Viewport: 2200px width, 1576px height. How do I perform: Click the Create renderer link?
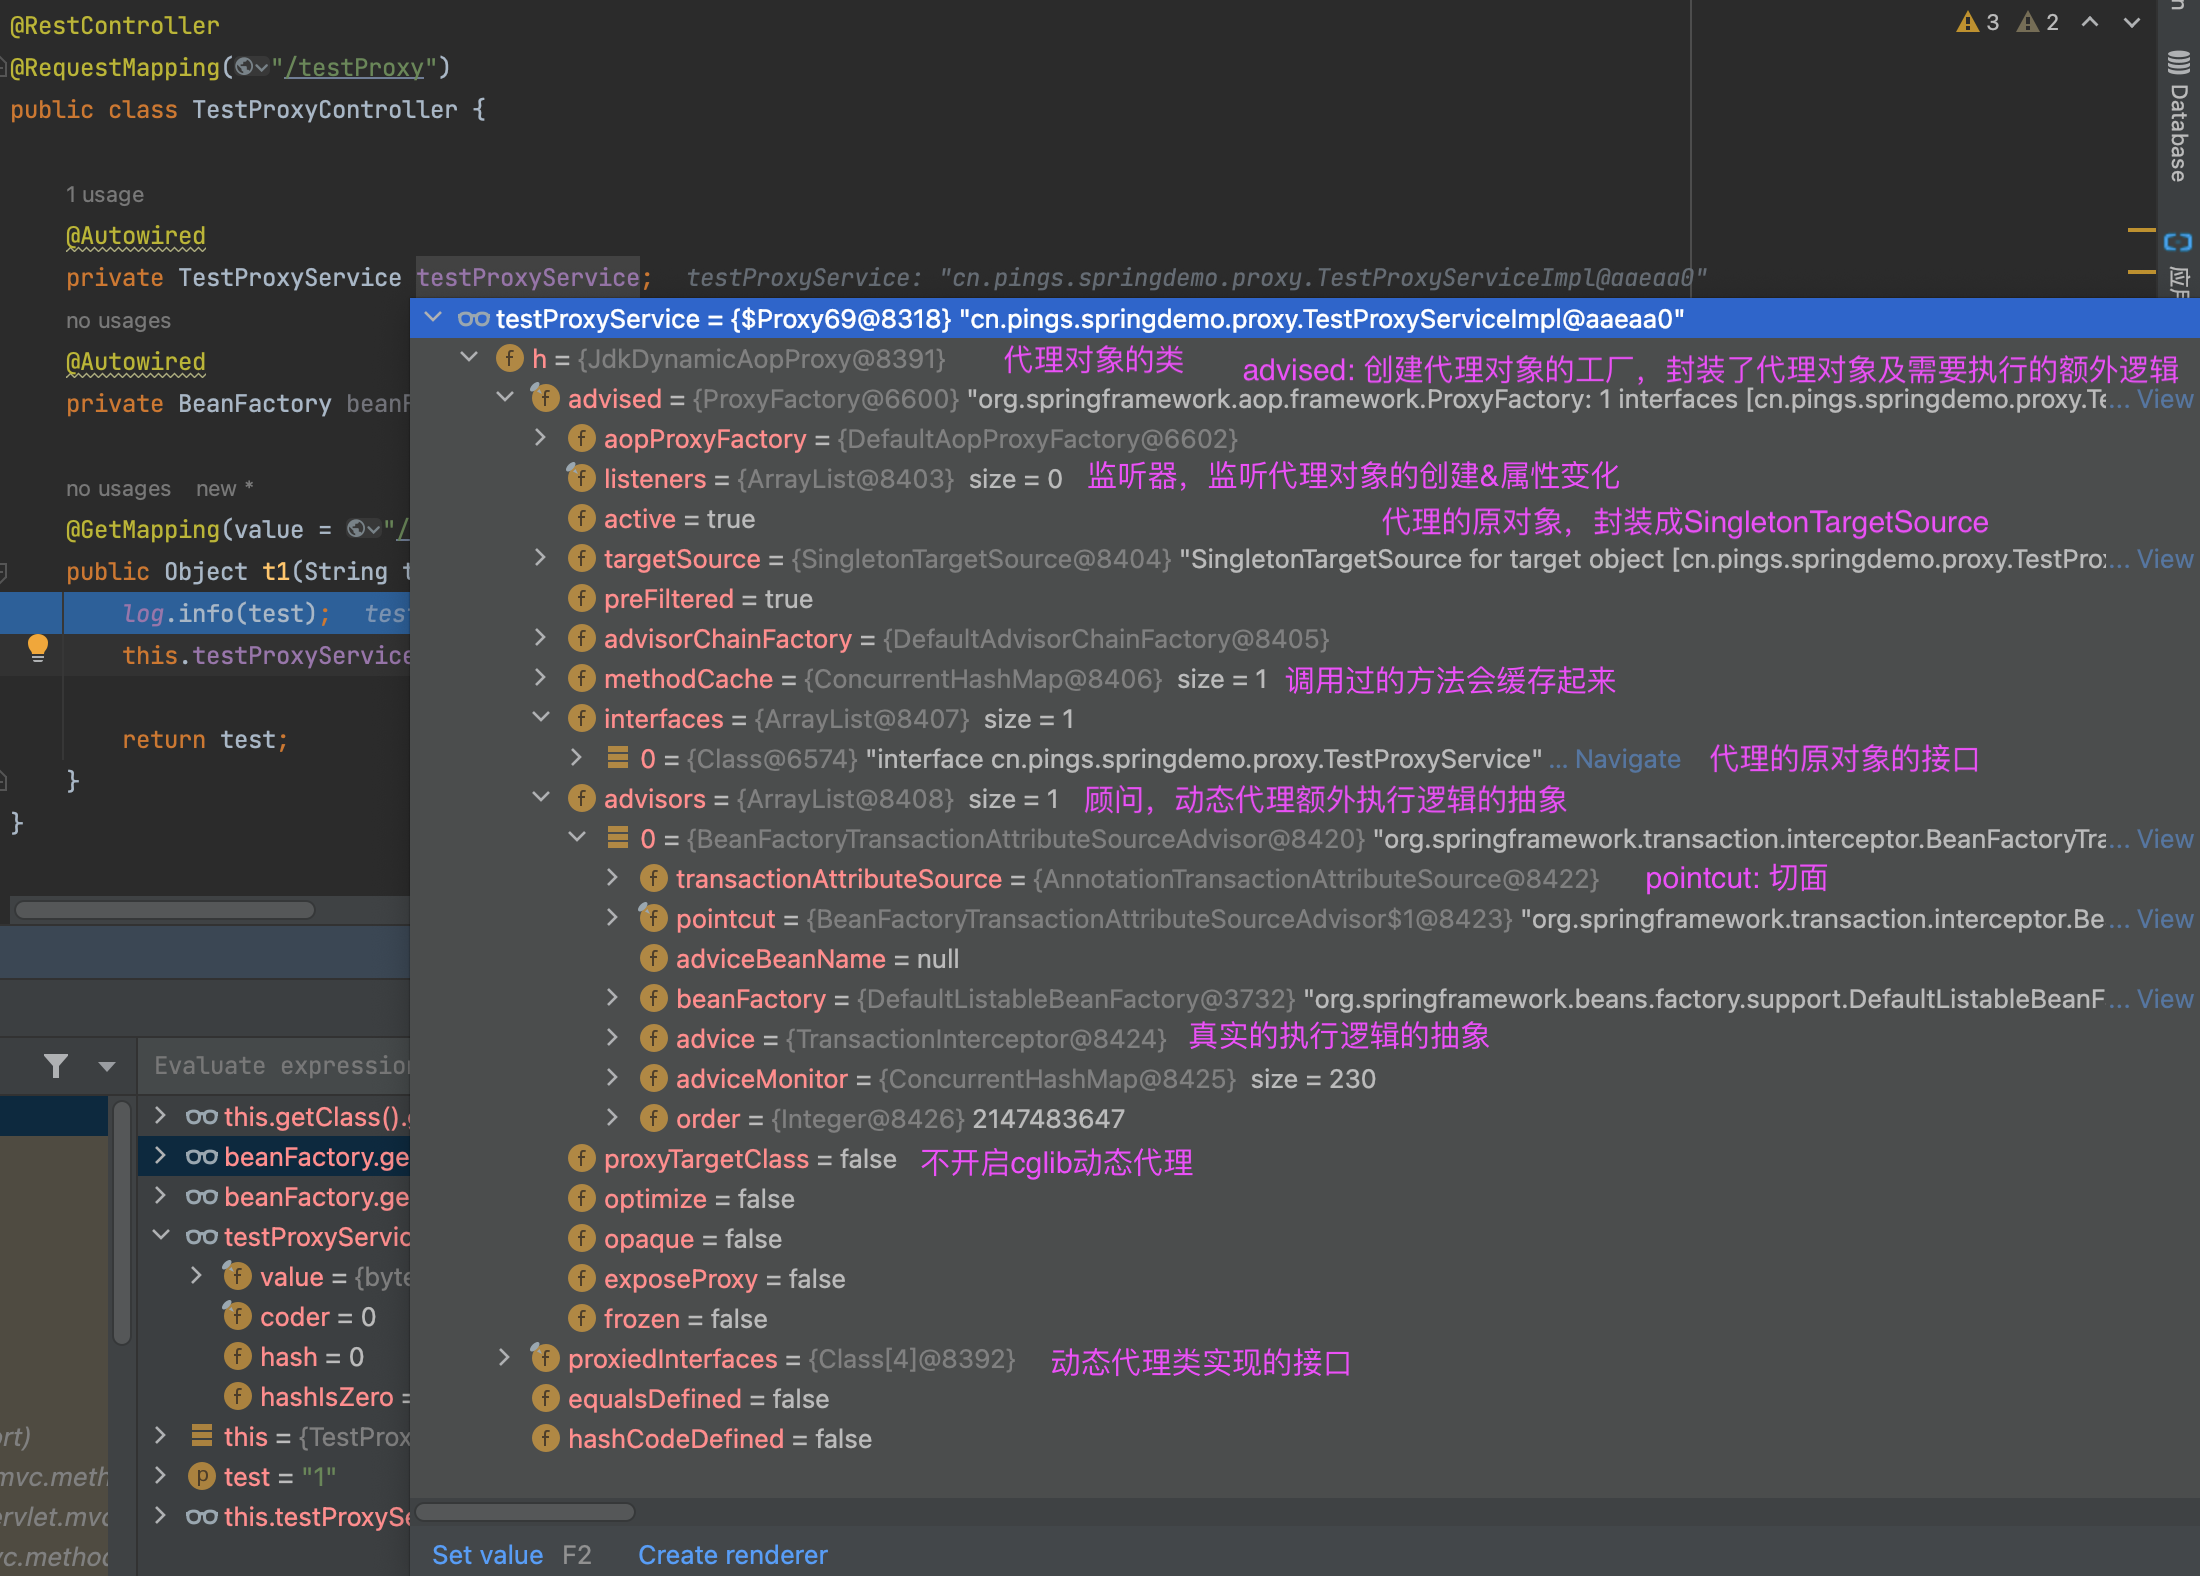pos(733,1555)
